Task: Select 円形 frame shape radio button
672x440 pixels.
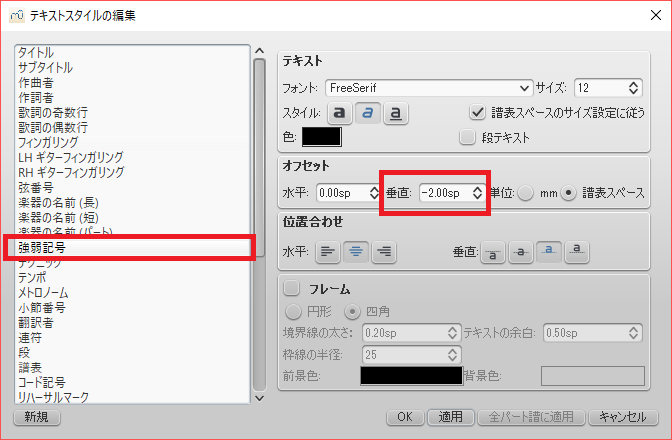Action: click(x=293, y=311)
